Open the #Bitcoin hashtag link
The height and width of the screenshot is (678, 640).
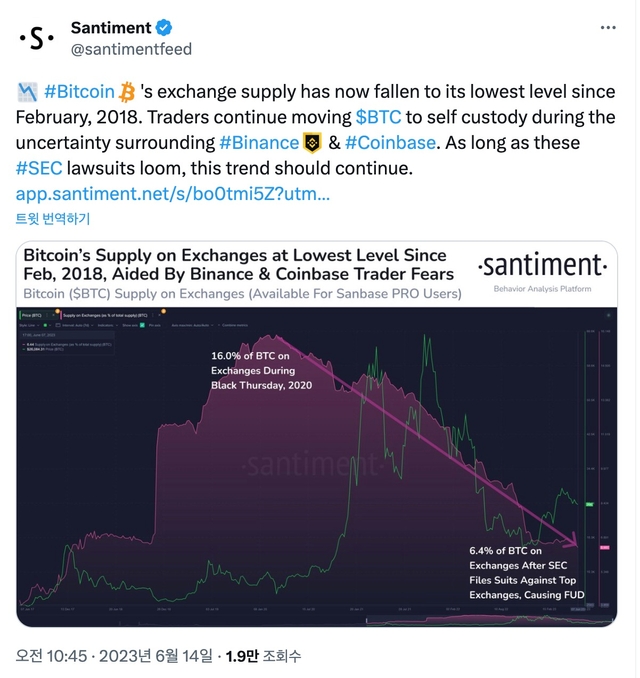(x=79, y=92)
